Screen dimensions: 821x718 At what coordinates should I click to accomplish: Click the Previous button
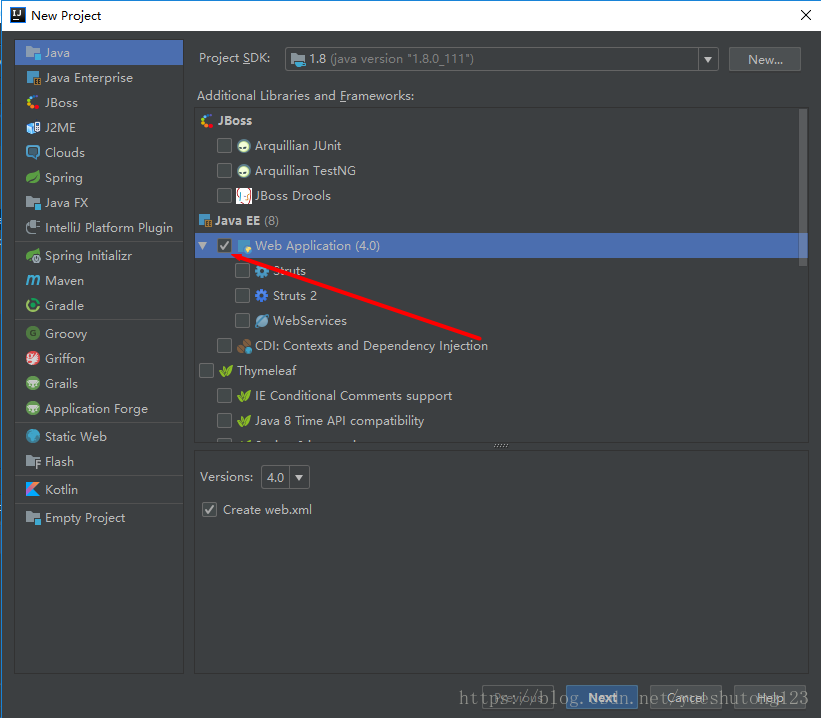[x=518, y=697]
